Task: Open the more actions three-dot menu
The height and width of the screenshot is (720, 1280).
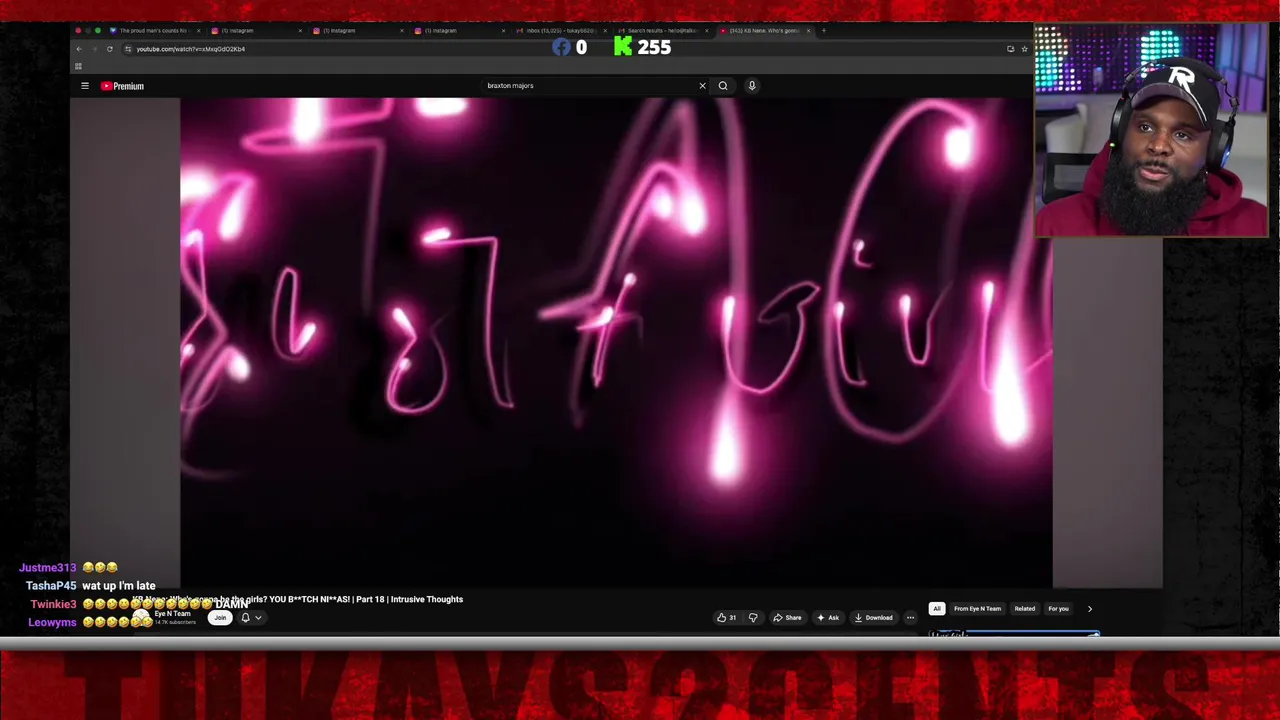Action: [910, 618]
